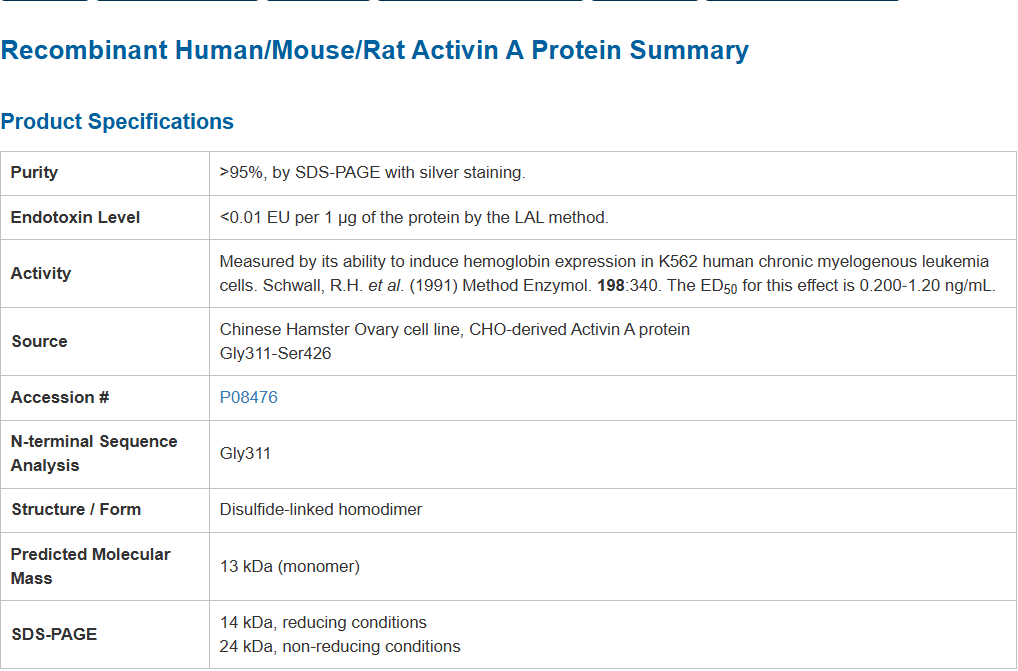Click the Accession # row label

pos(60,397)
